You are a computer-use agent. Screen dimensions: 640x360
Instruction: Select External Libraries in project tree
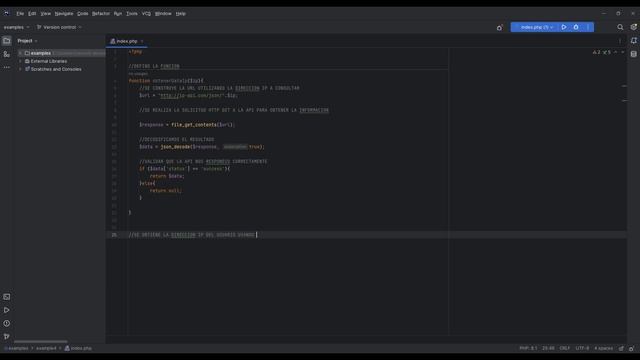(49, 61)
